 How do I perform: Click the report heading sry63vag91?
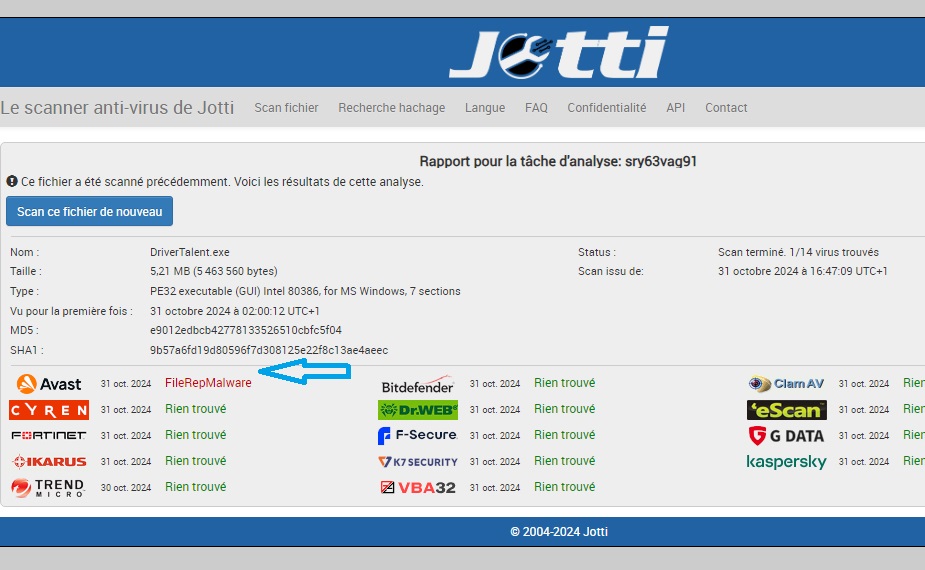pyautogui.click(x=558, y=161)
